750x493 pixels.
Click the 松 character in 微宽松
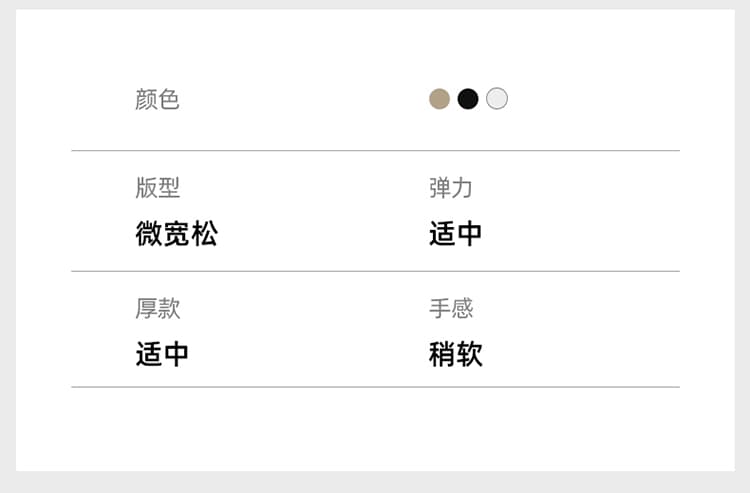tap(205, 233)
